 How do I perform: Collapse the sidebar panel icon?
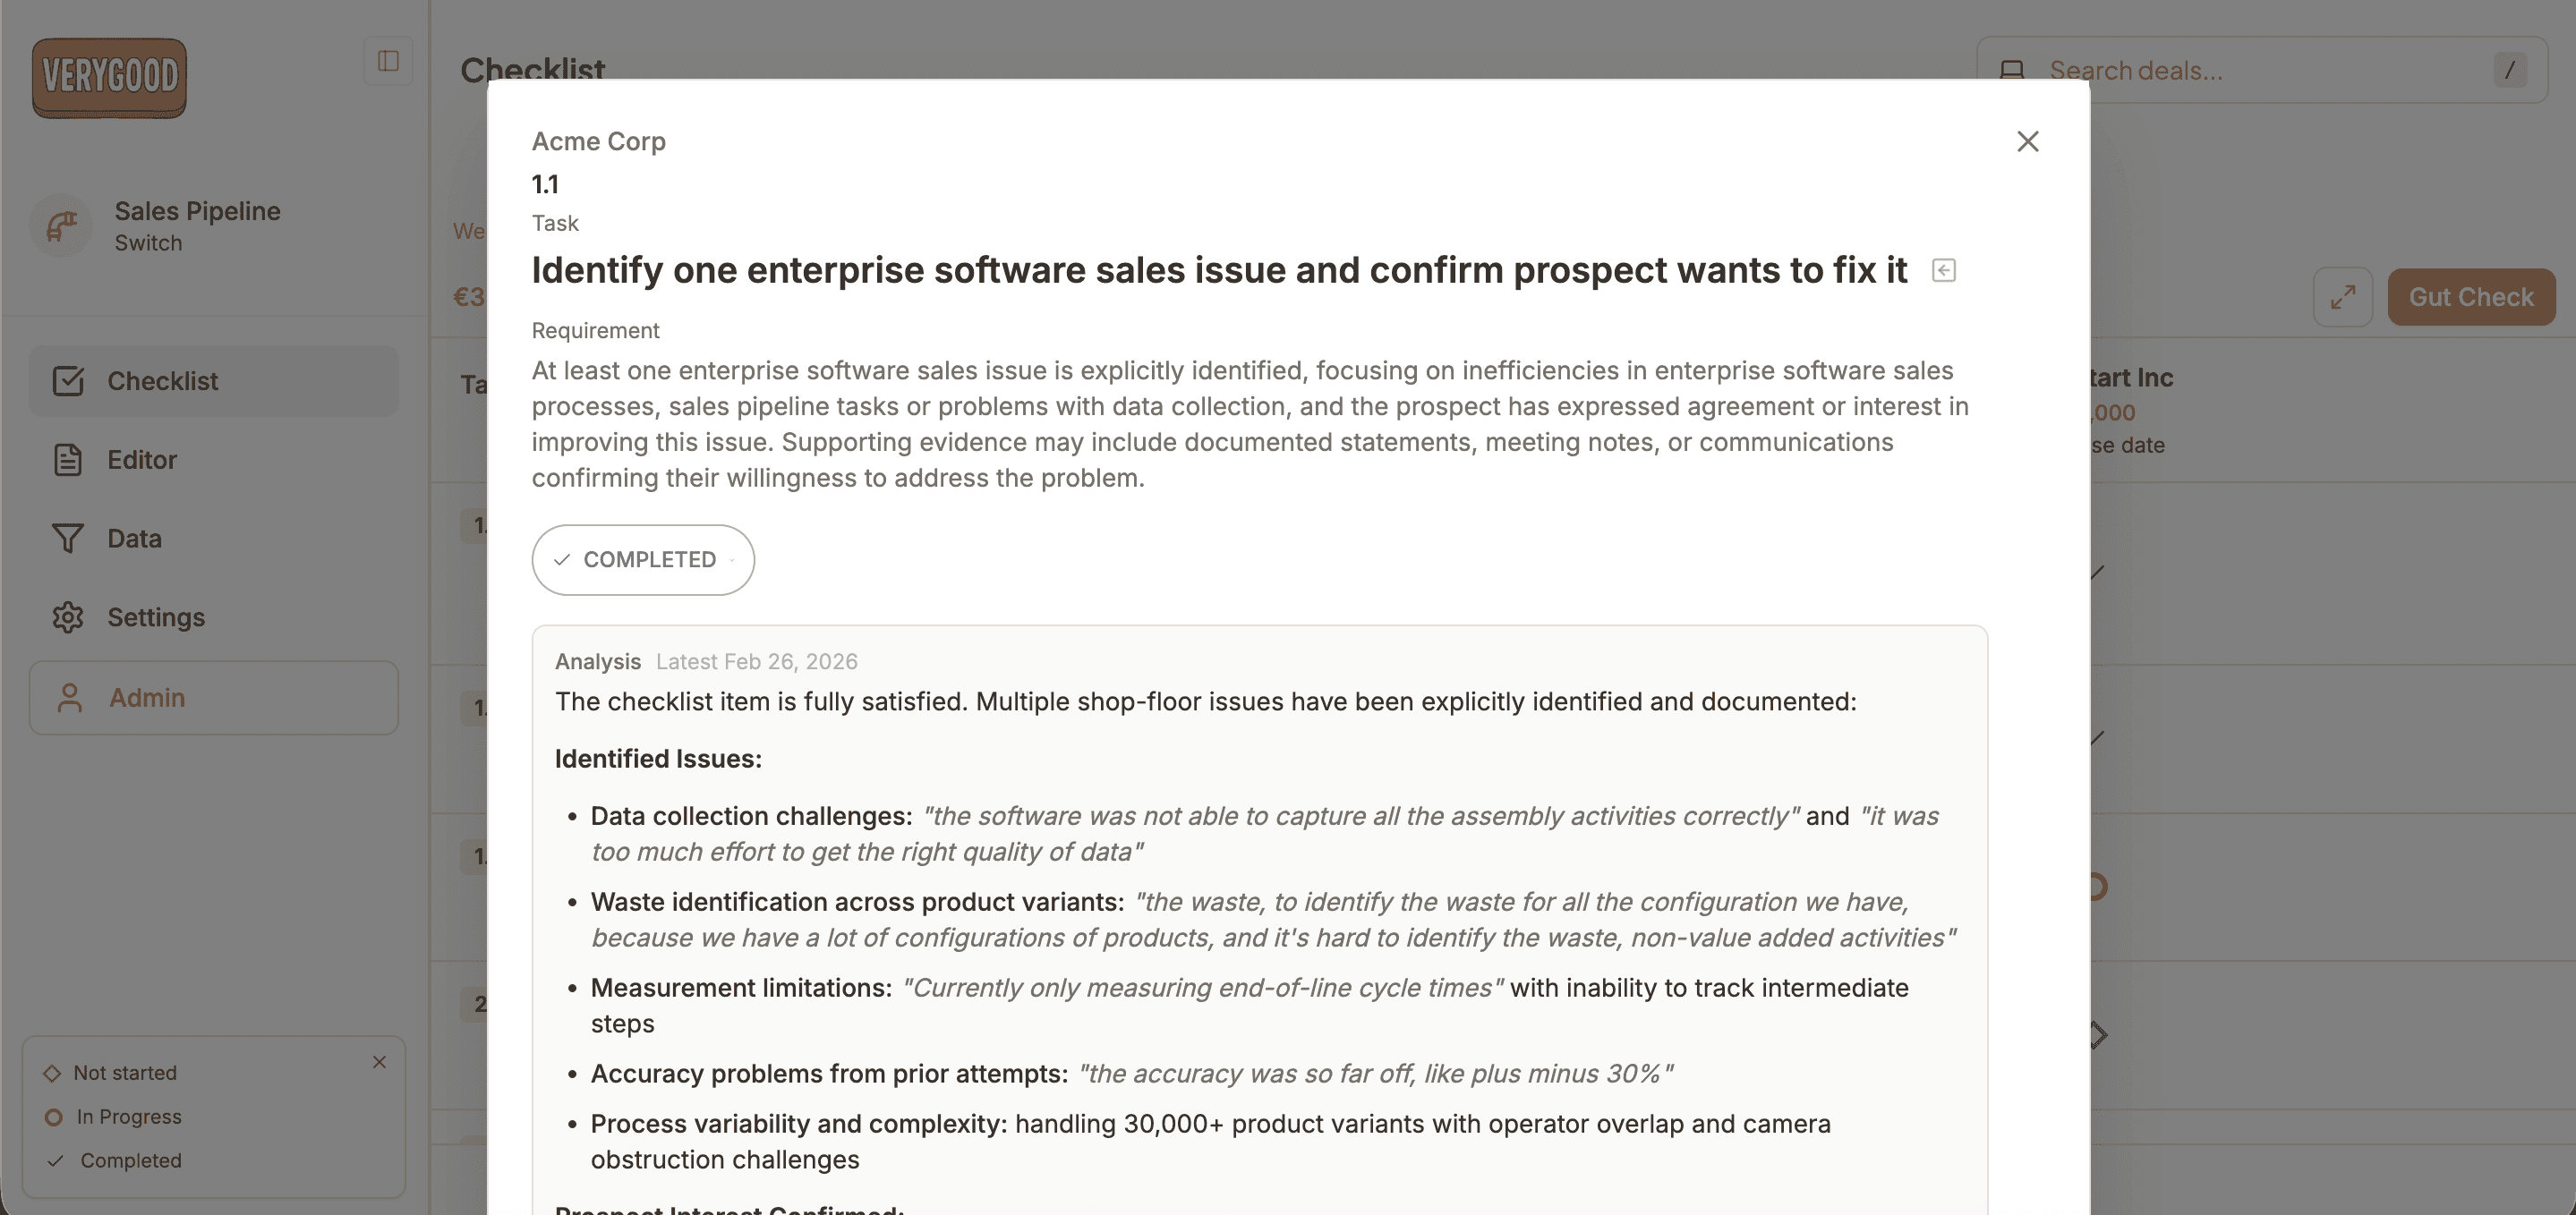388,61
